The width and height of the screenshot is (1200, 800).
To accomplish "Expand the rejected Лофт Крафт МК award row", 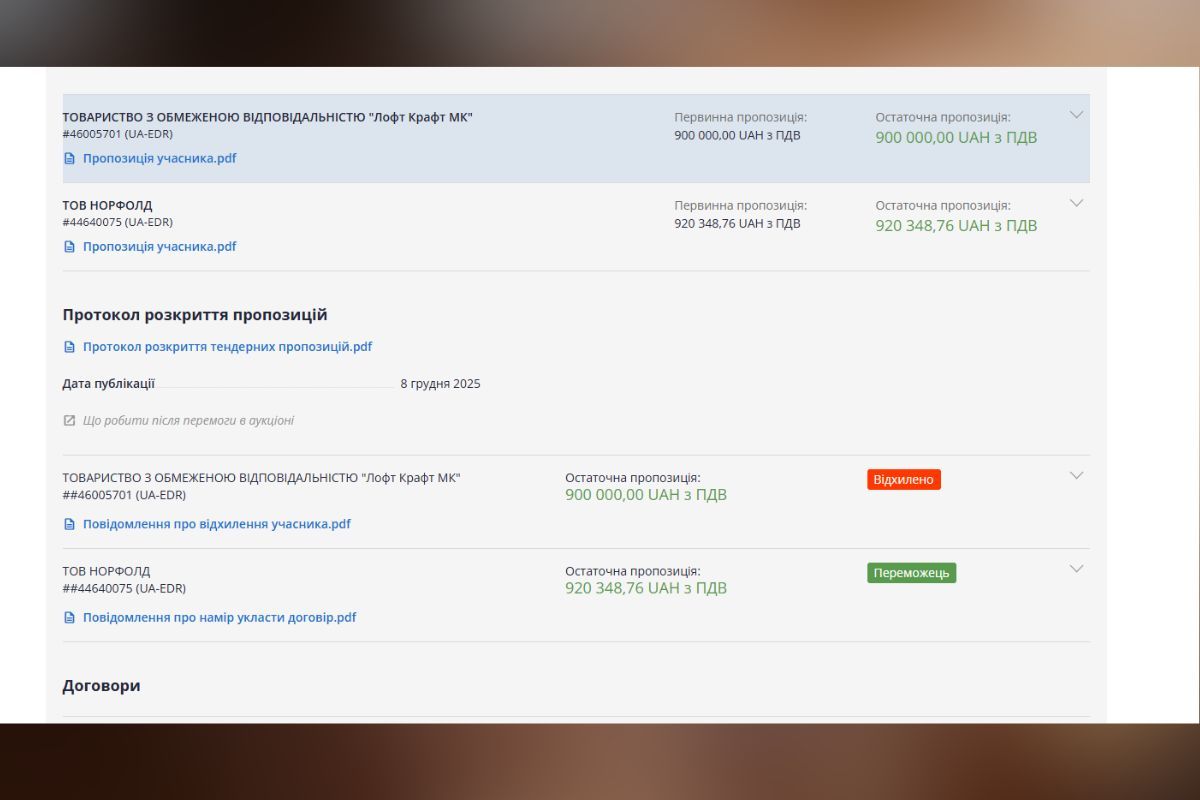I will (x=1076, y=476).
